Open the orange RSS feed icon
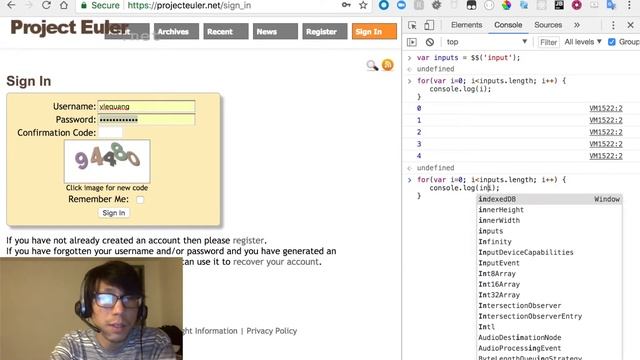The image size is (640, 360). pyautogui.click(x=387, y=65)
